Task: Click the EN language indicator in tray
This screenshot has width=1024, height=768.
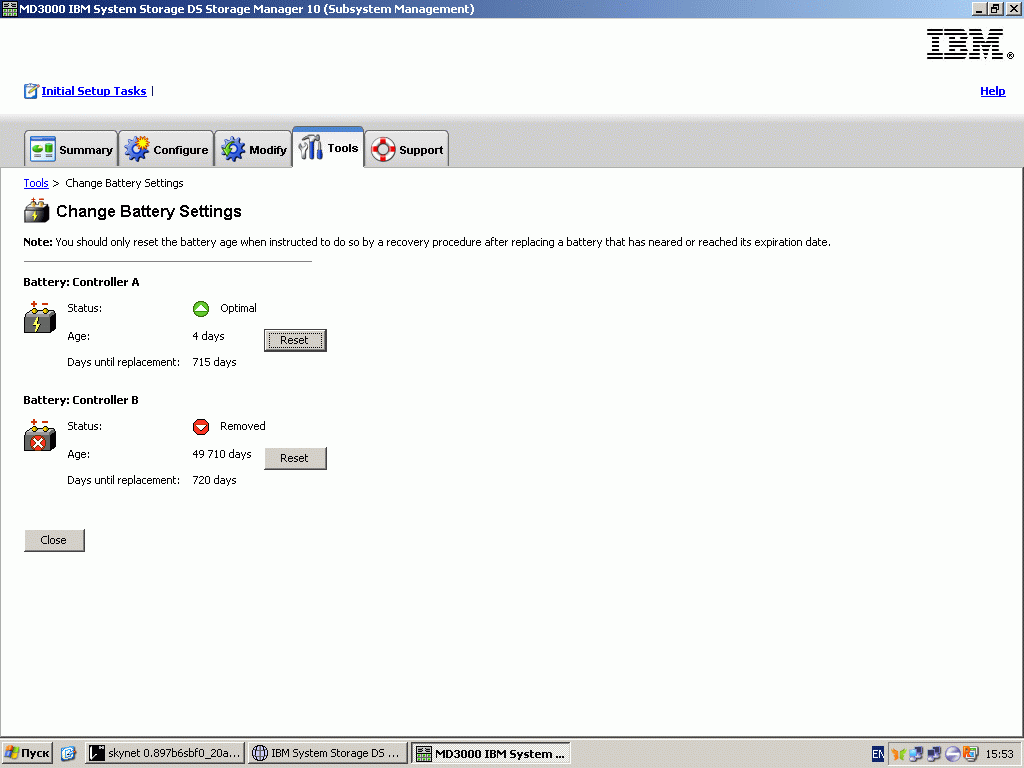Action: [877, 754]
